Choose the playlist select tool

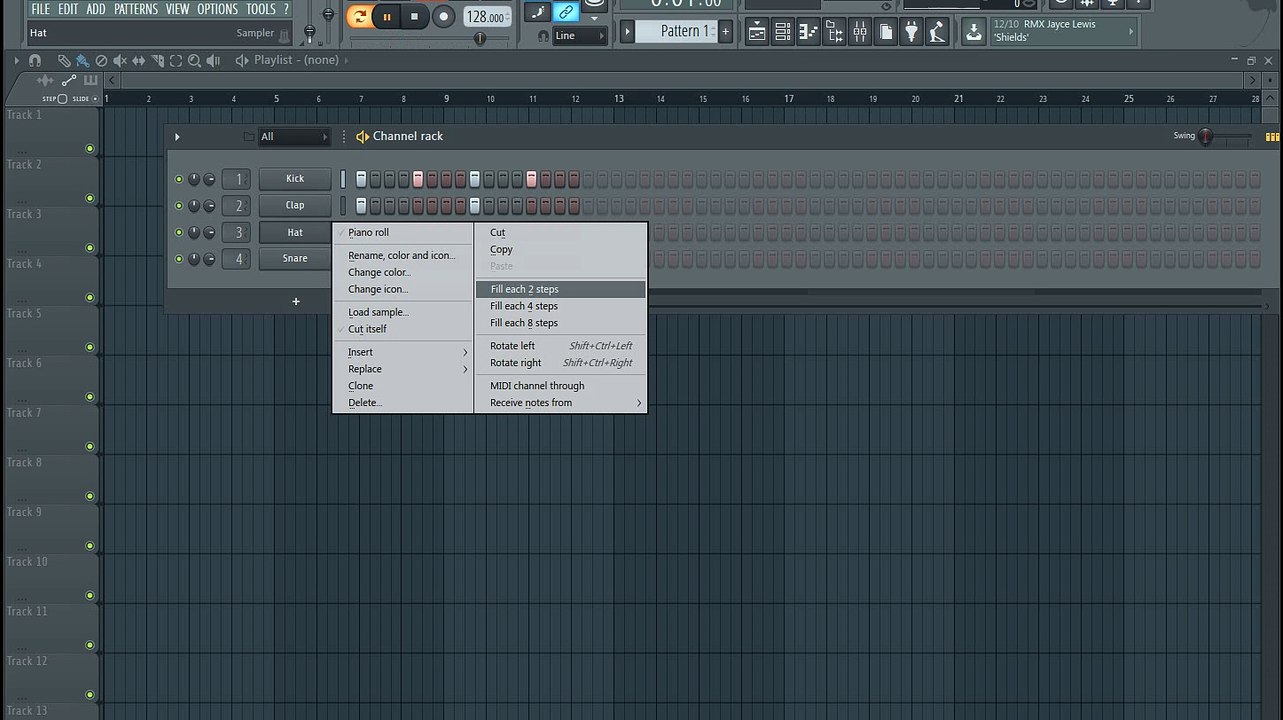[176, 60]
